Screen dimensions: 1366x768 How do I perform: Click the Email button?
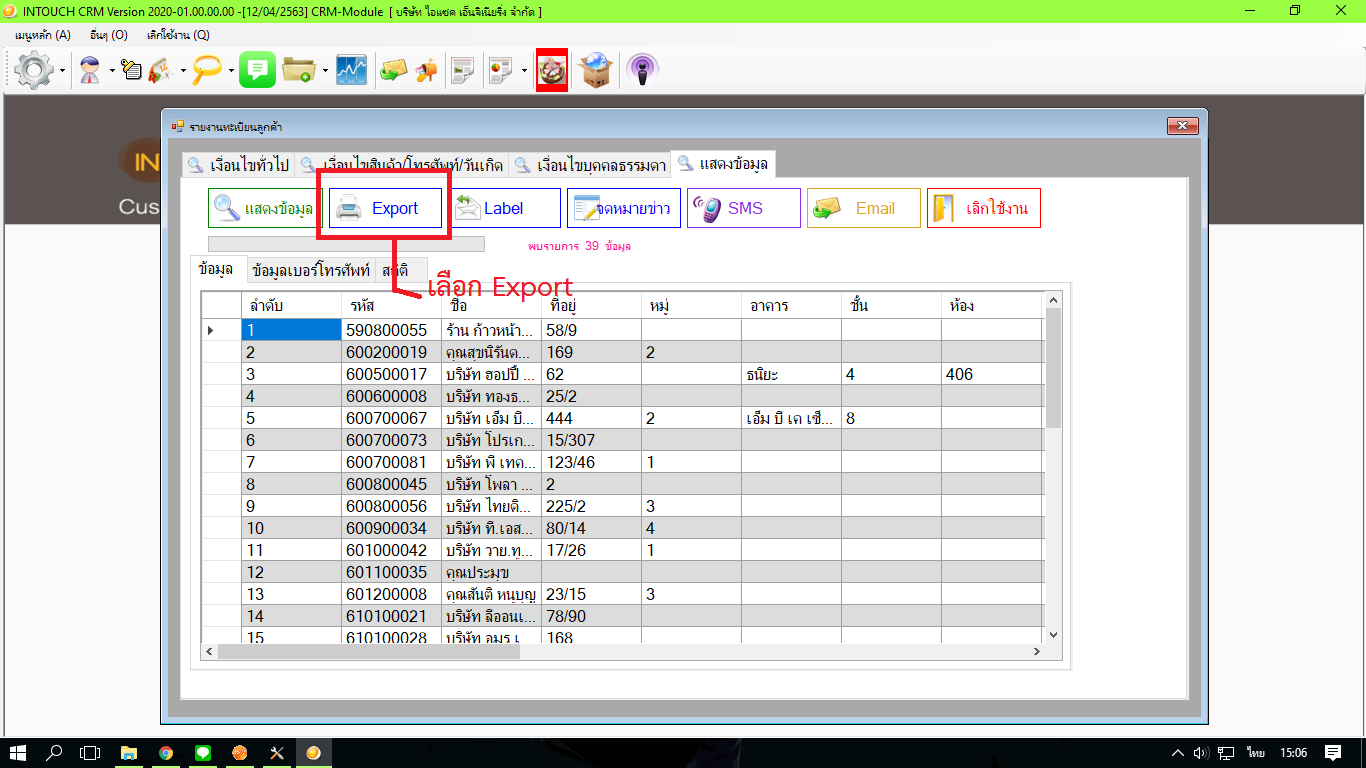pyautogui.click(x=863, y=208)
